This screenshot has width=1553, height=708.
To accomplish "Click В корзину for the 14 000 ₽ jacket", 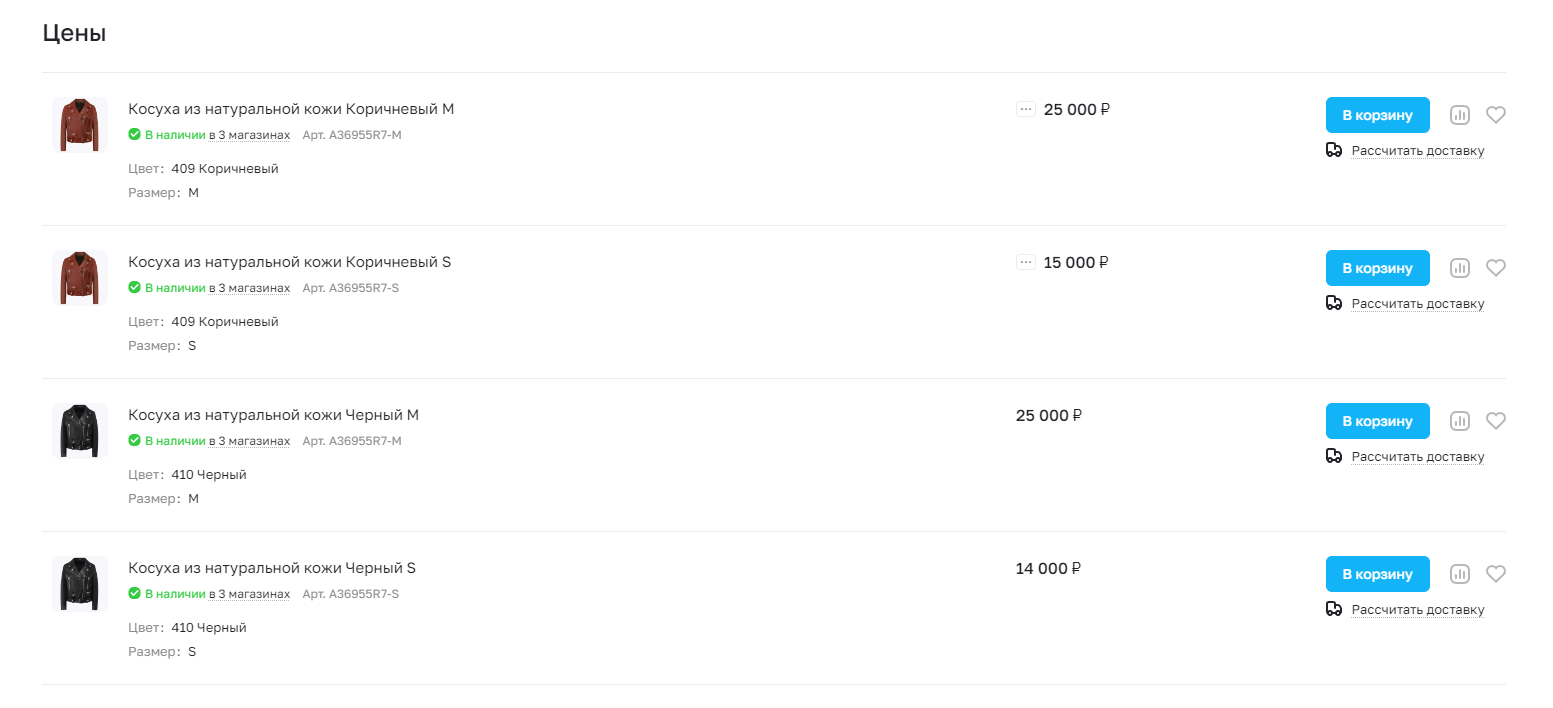I will [1377, 574].
